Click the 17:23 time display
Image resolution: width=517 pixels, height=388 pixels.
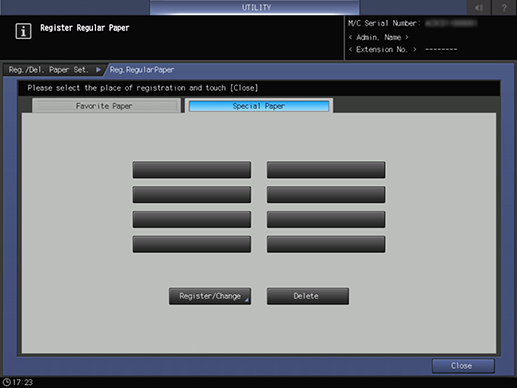tap(22, 382)
